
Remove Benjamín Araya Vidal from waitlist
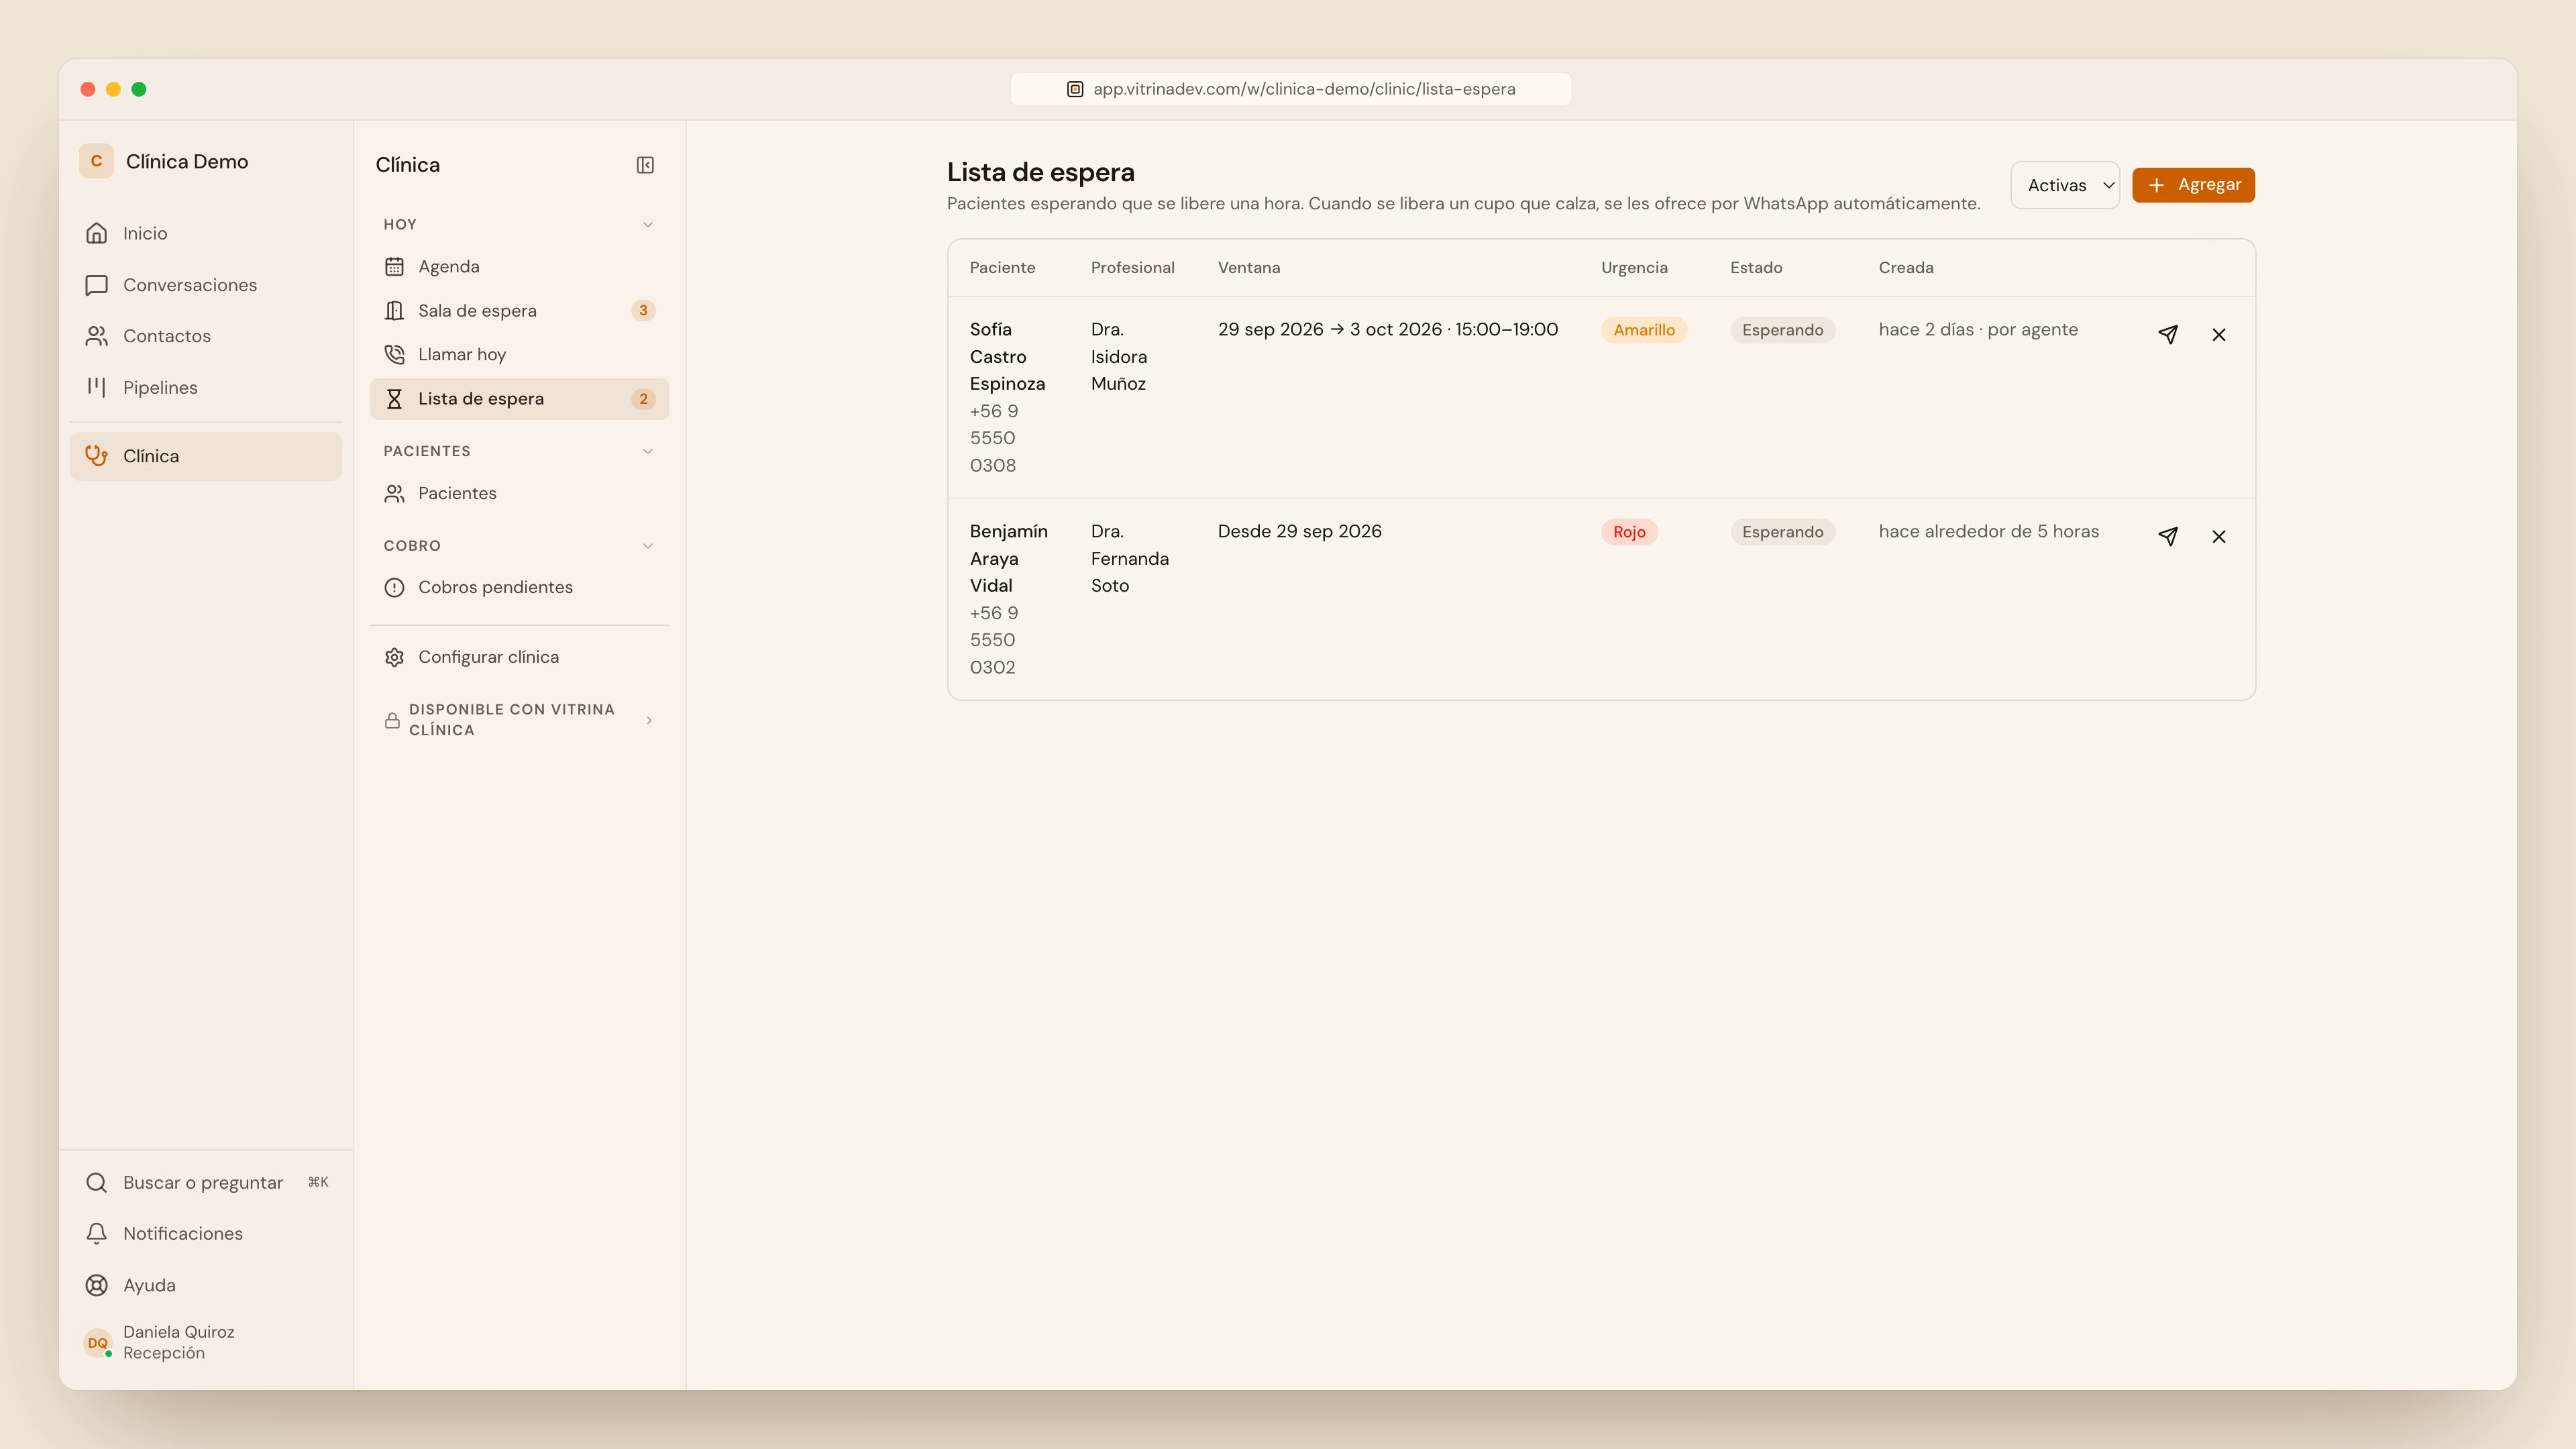(x=2219, y=536)
